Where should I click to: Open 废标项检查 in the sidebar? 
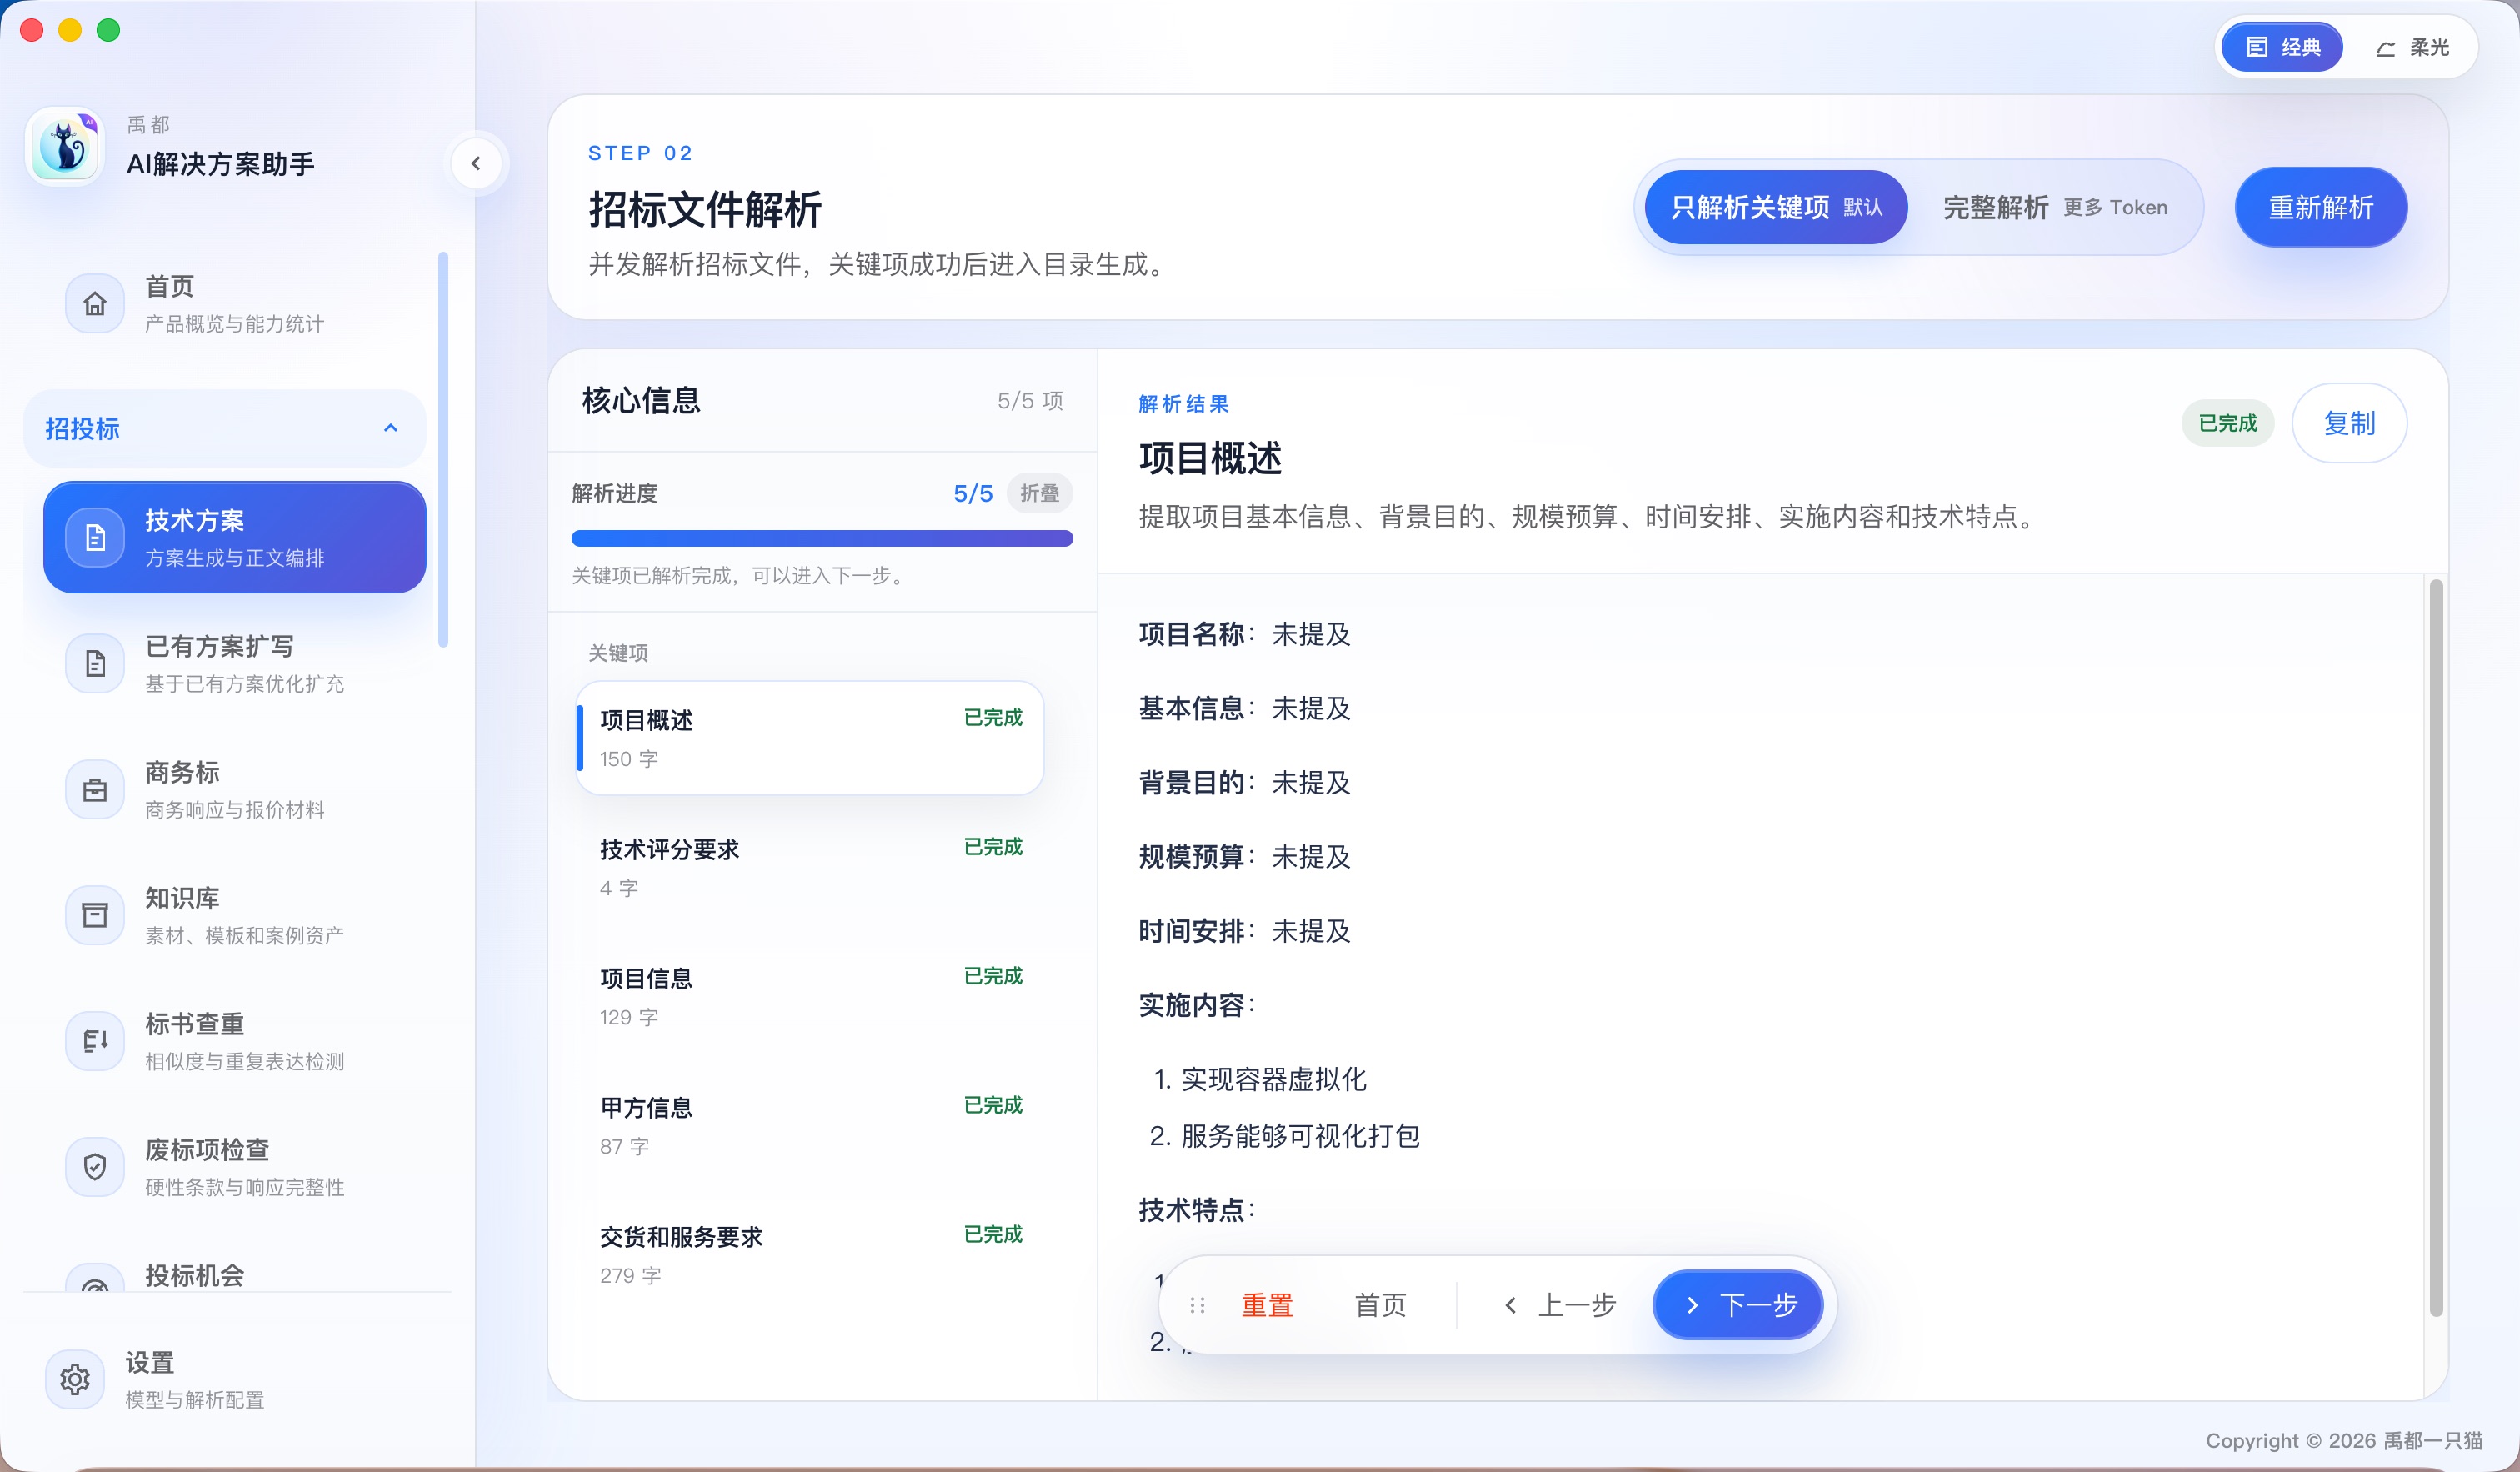tap(235, 1167)
